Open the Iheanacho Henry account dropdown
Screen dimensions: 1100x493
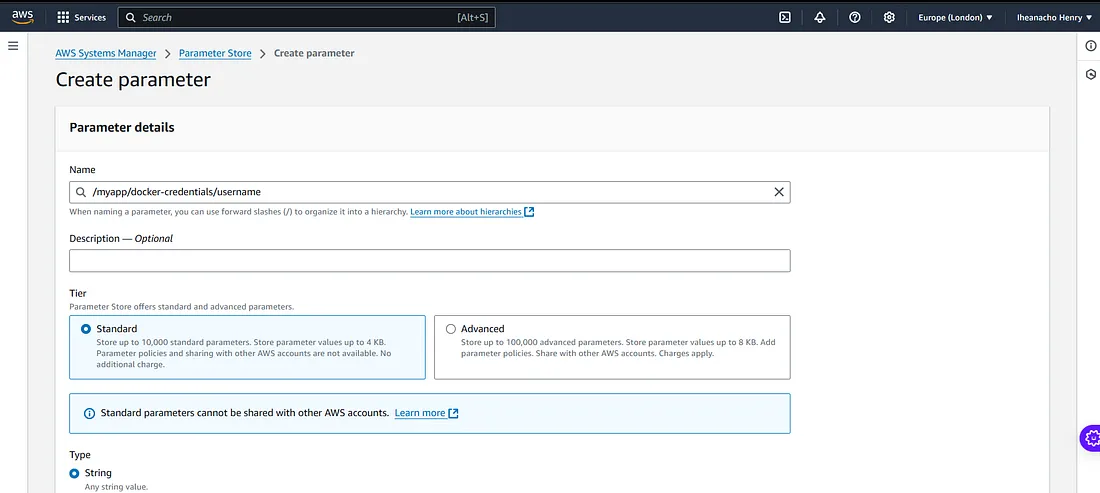[x=1053, y=18]
